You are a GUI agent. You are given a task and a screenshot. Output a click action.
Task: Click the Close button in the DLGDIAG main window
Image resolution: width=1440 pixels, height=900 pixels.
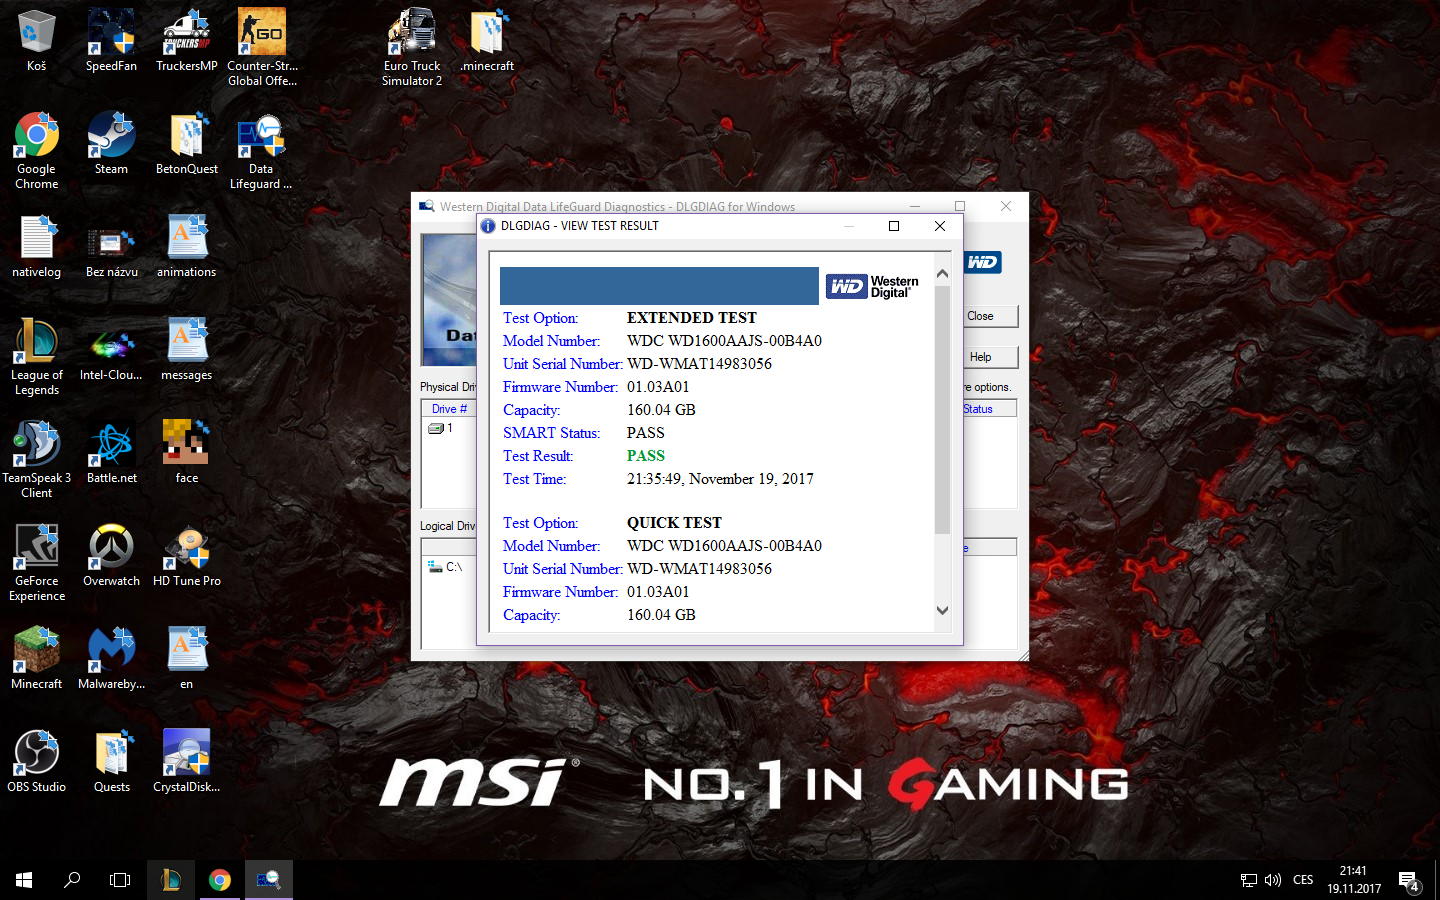pos(991,316)
